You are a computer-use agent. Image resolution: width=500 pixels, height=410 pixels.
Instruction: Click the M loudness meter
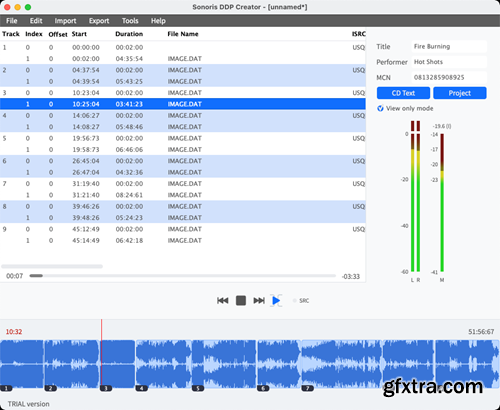point(442,203)
